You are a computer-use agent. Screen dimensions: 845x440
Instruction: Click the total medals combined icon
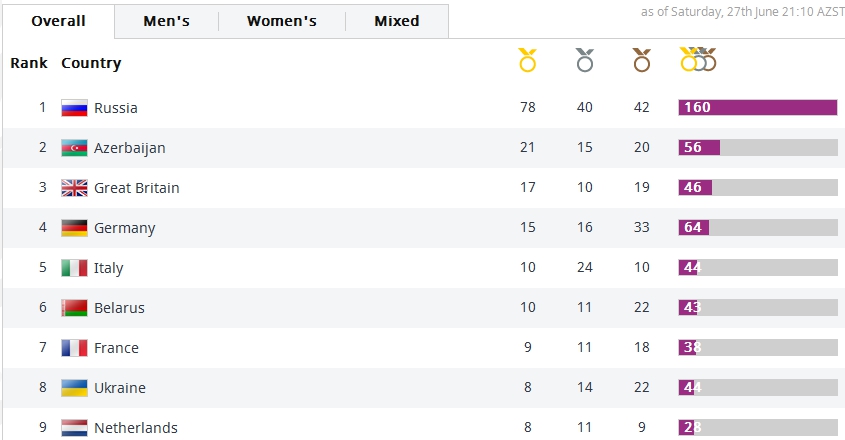coord(698,60)
